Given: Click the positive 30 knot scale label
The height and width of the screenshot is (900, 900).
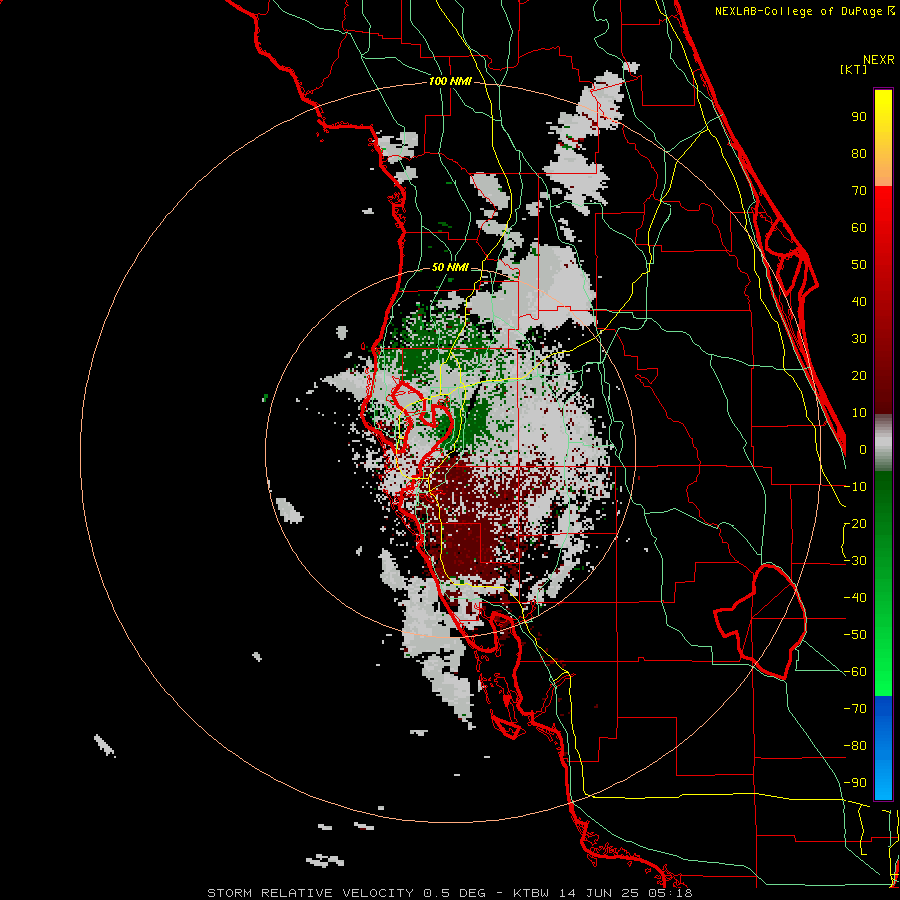Looking at the screenshot, I should point(859,339).
